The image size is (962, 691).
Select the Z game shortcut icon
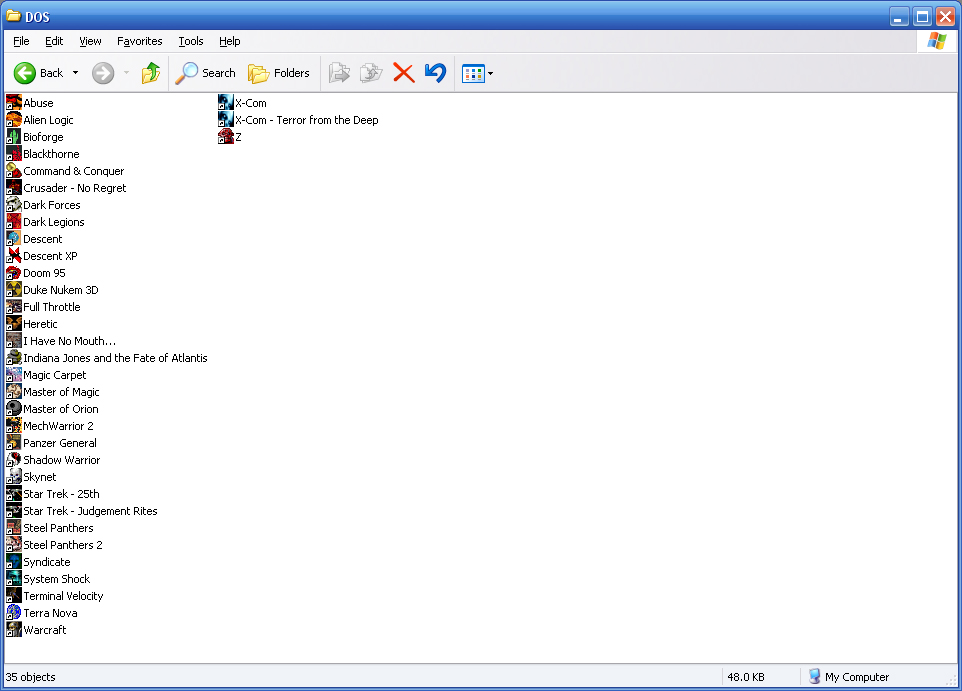(226, 136)
